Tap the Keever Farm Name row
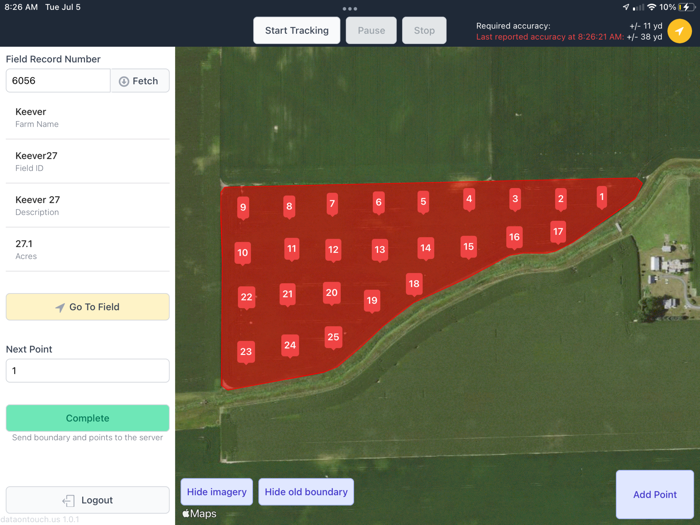 coord(88,117)
